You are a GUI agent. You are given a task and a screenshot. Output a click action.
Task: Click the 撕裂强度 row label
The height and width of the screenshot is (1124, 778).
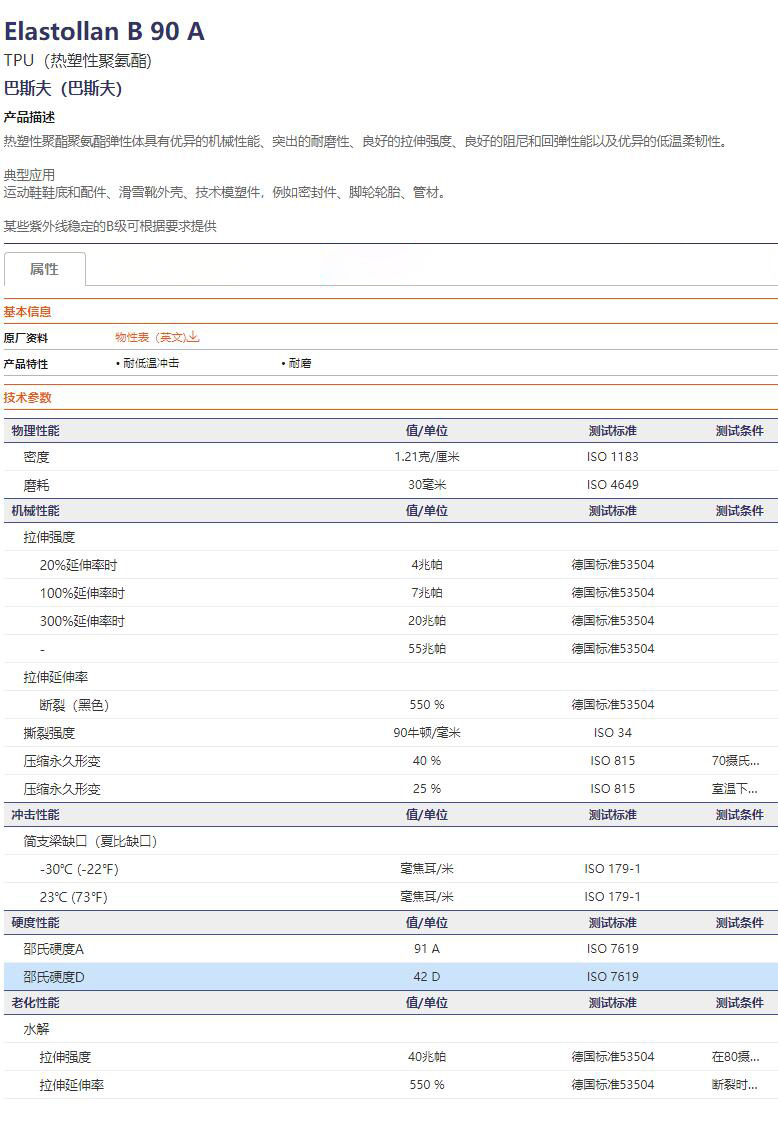tap(49, 733)
